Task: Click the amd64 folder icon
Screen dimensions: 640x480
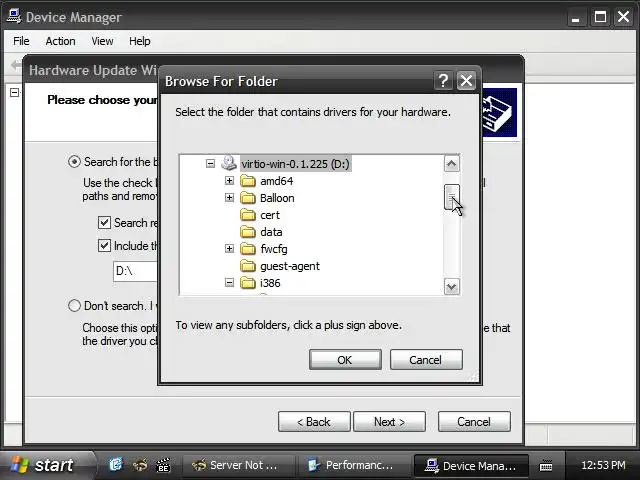Action: point(248,181)
